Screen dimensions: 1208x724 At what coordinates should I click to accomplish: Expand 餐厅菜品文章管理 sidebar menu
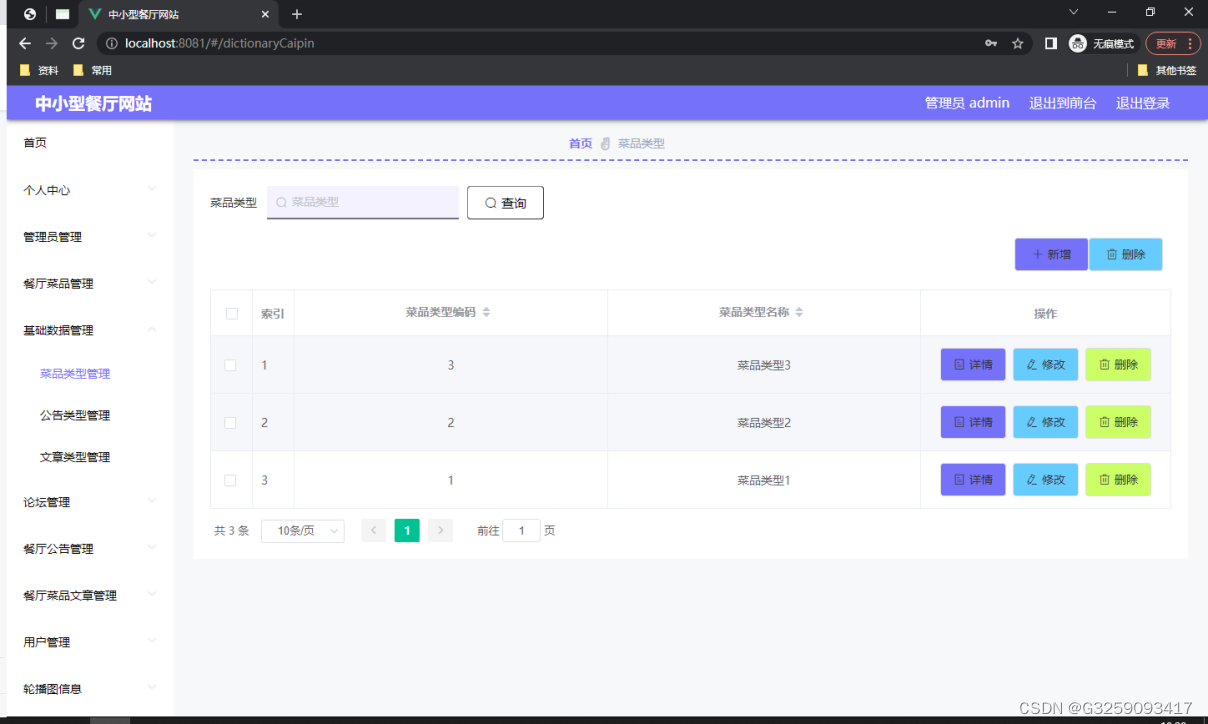[90, 596]
